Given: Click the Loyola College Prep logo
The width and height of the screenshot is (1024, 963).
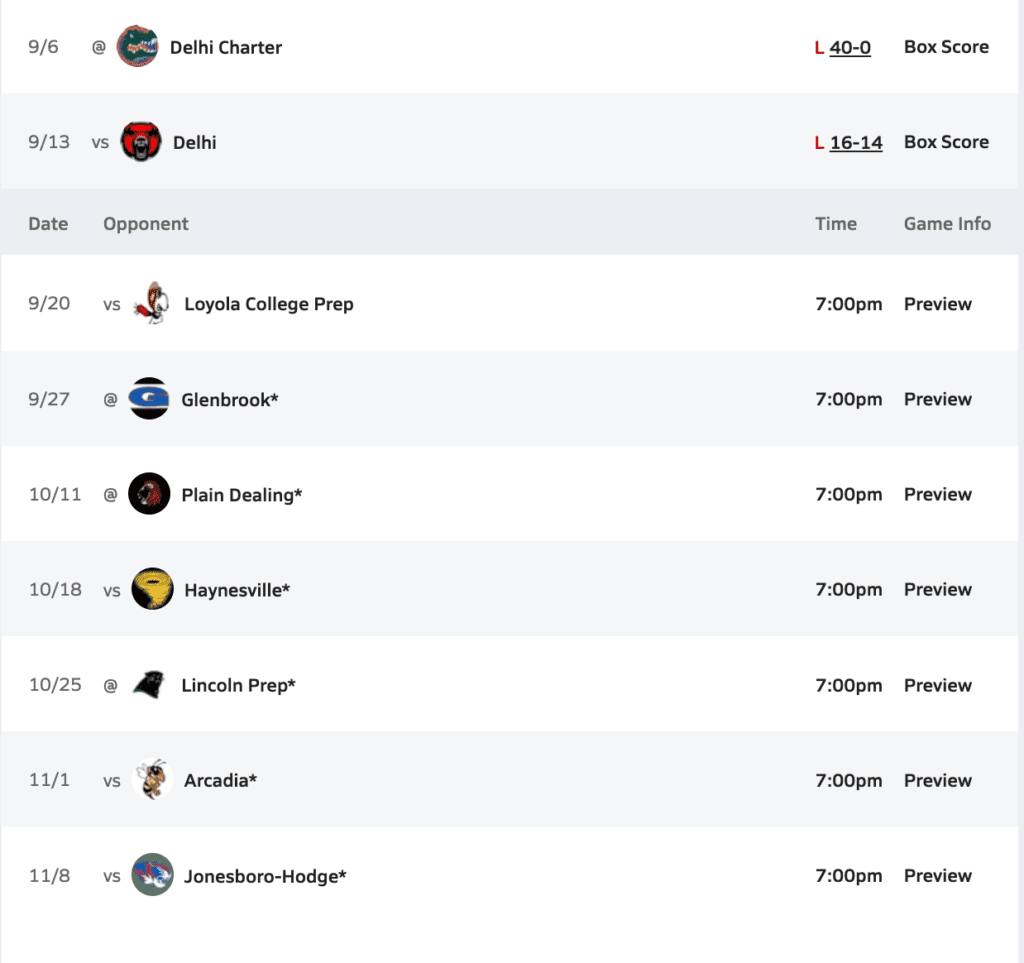Looking at the screenshot, I should (152, 304).
